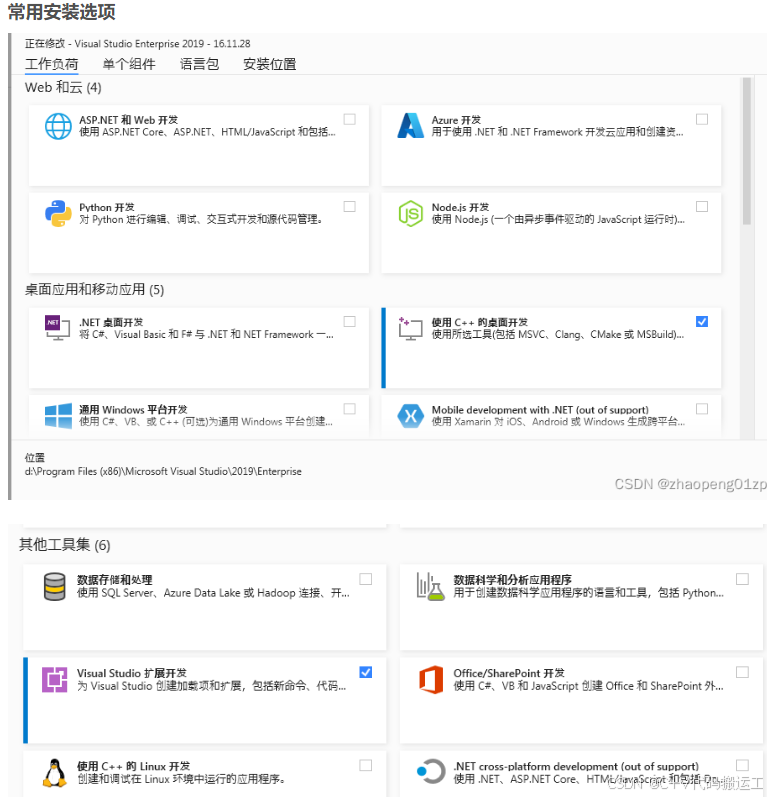767x797 pixels.
Task: Select the Azure 开发 card title
Action: [456, 120]
